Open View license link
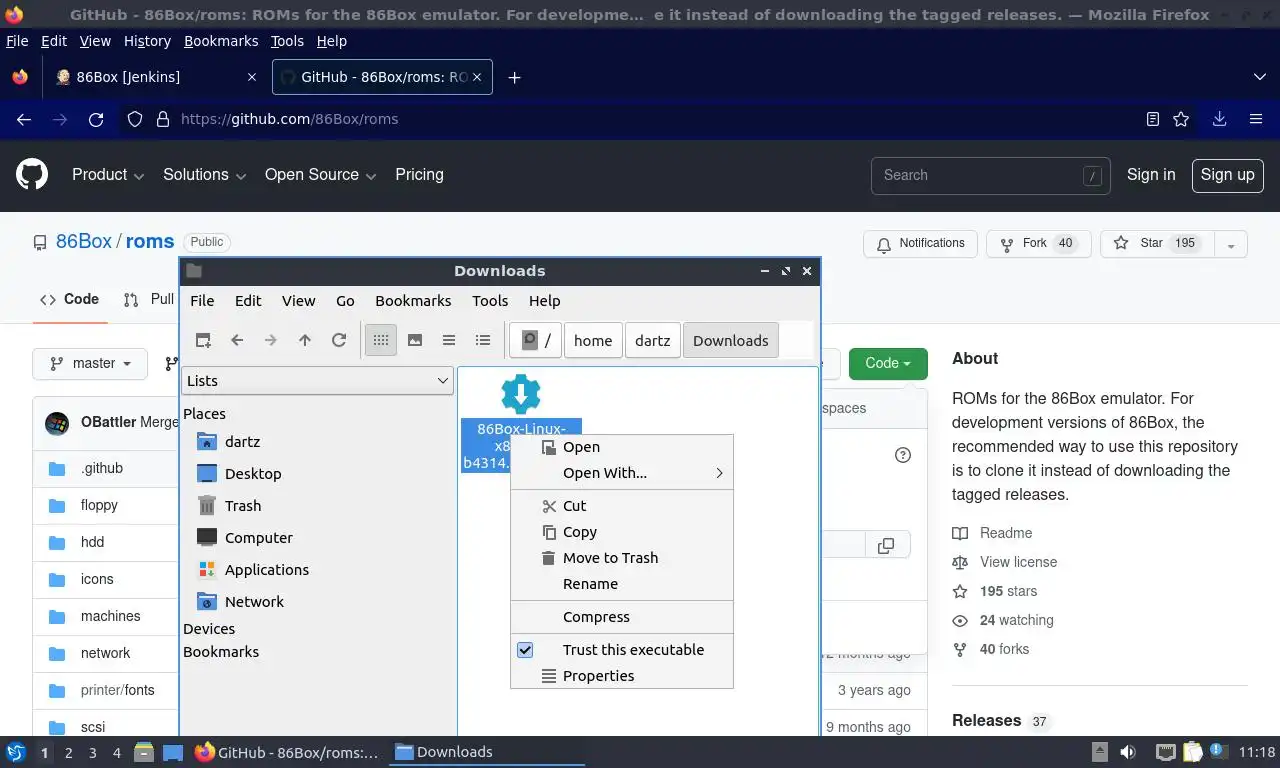Image resolution: width=1280 pixels, height=768 pixels. coord(1018,562)
